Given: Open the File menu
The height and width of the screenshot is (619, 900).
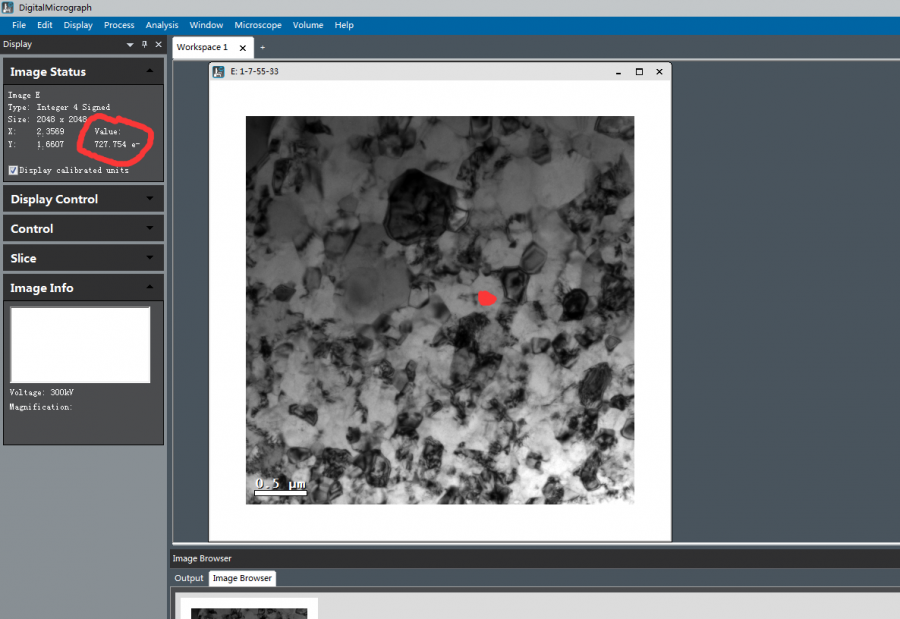Looking at the screenshot, I should pyautogui.click(x=19, y=25).
